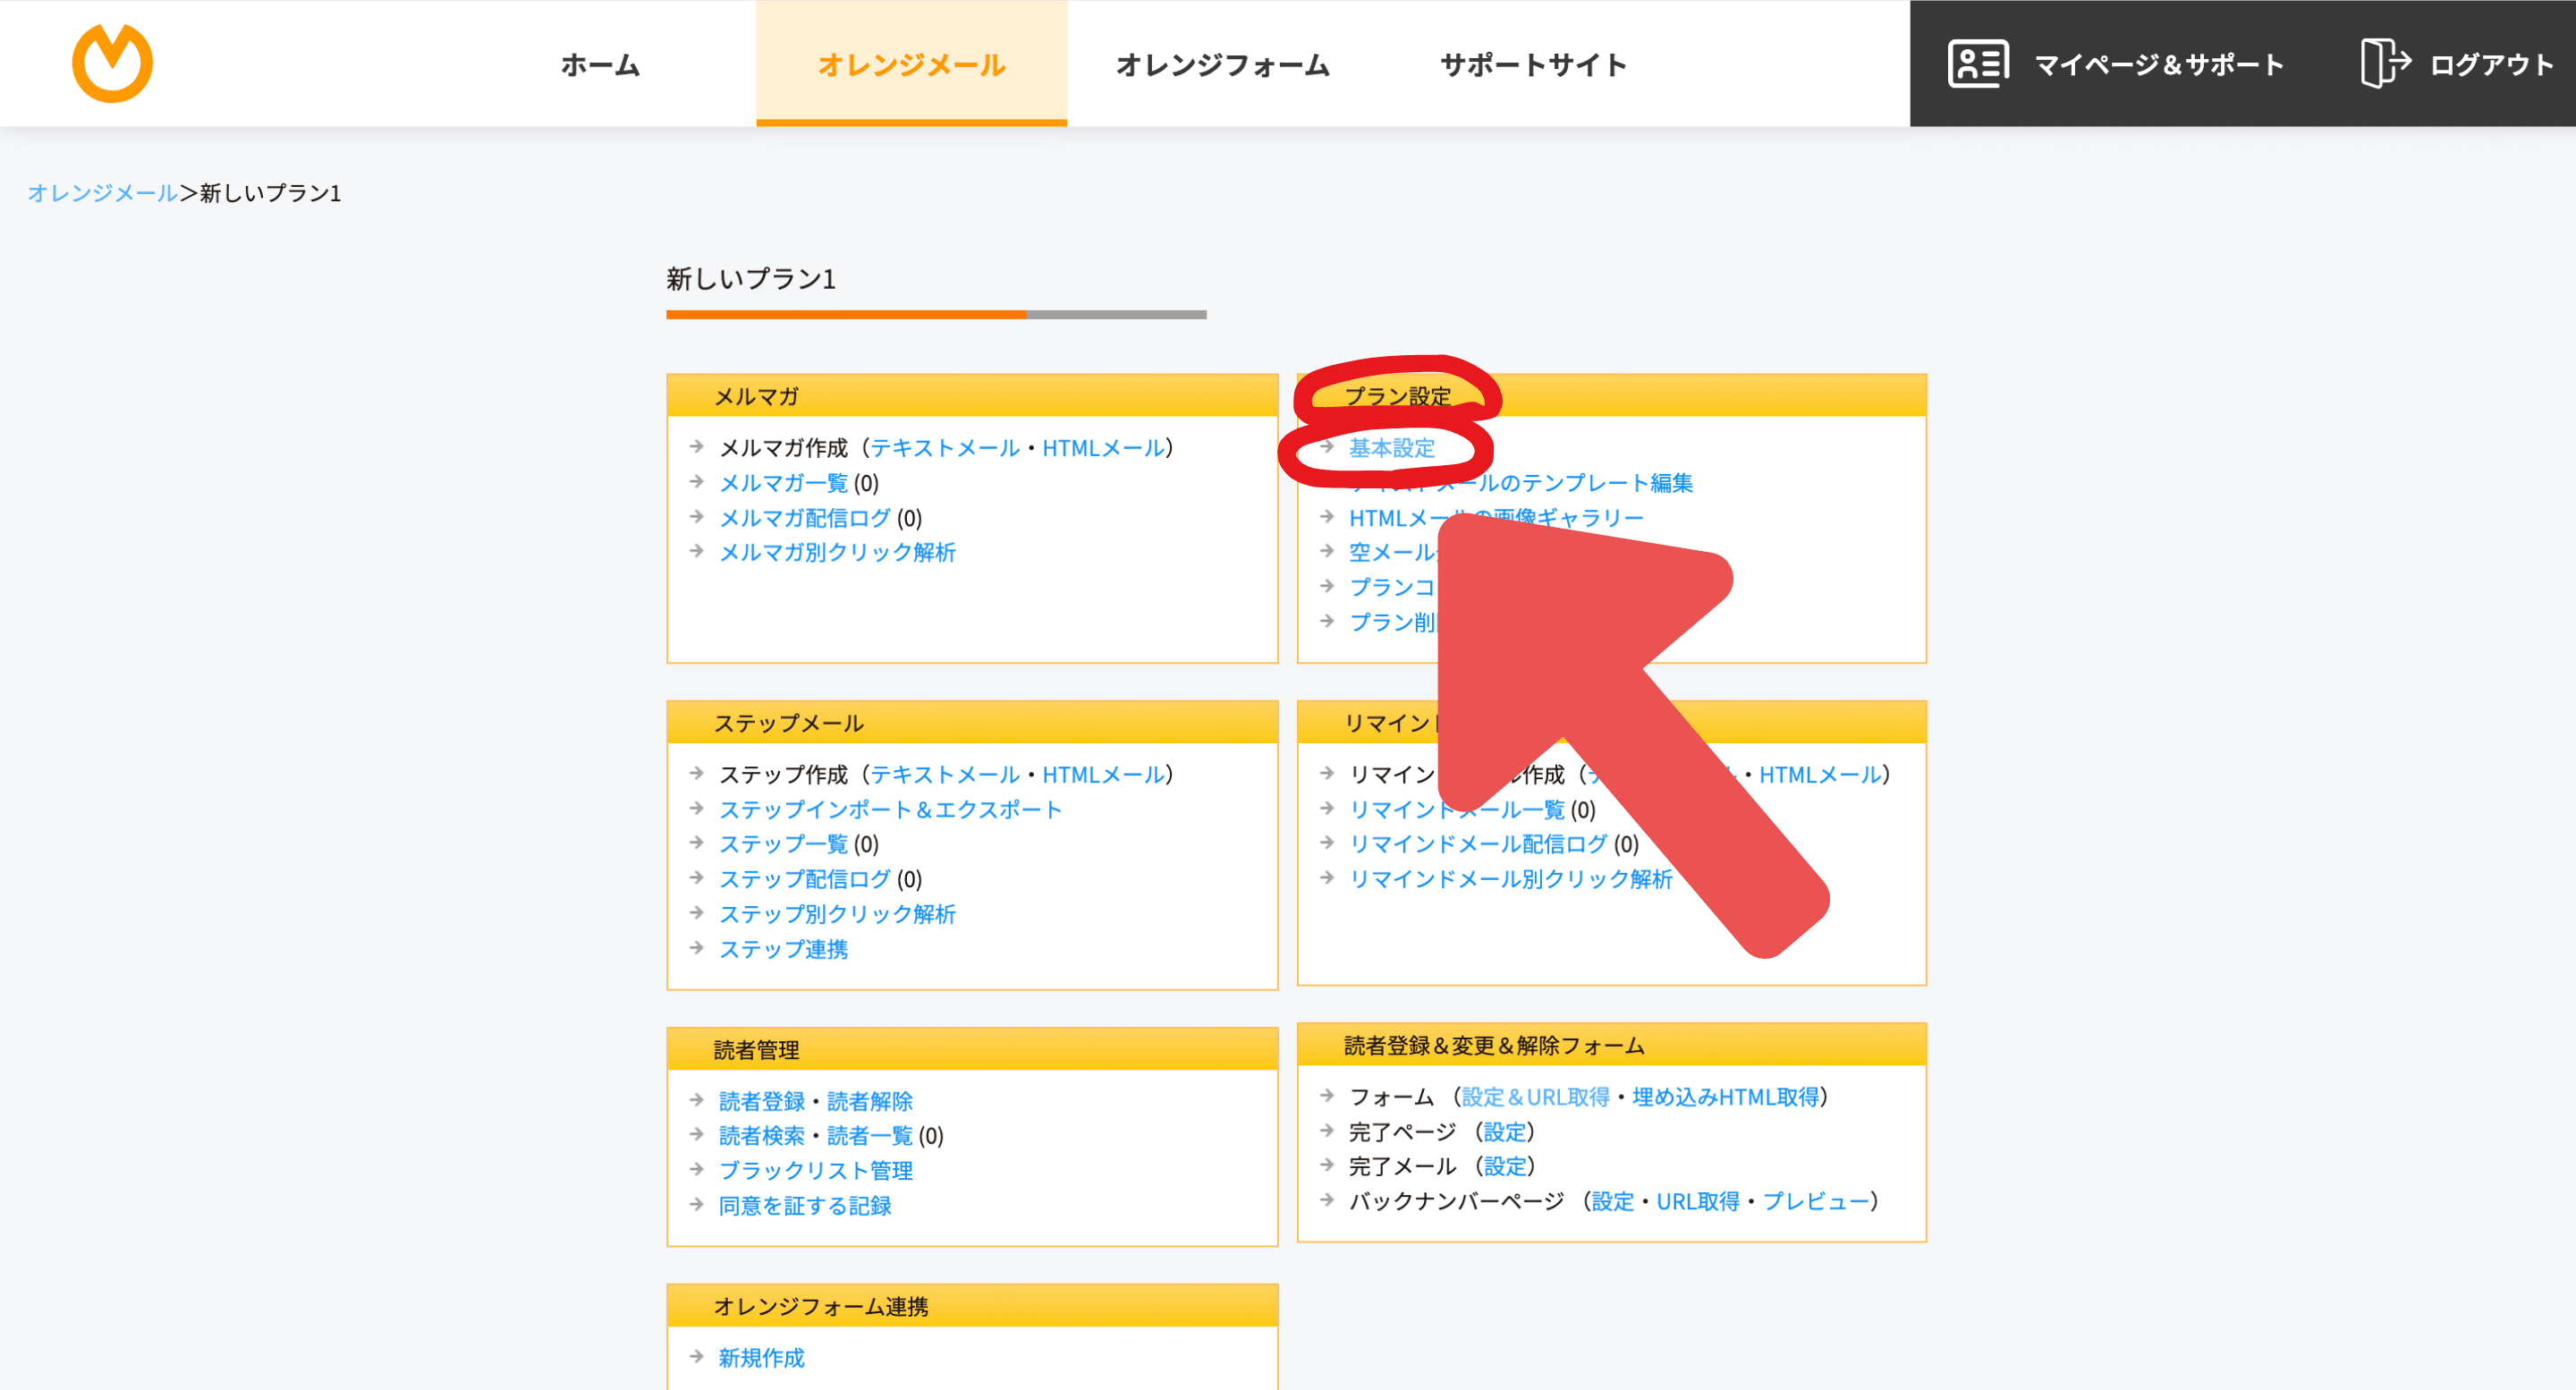
Task: Open ステップ連携
Action: click(x=783, y=949)
